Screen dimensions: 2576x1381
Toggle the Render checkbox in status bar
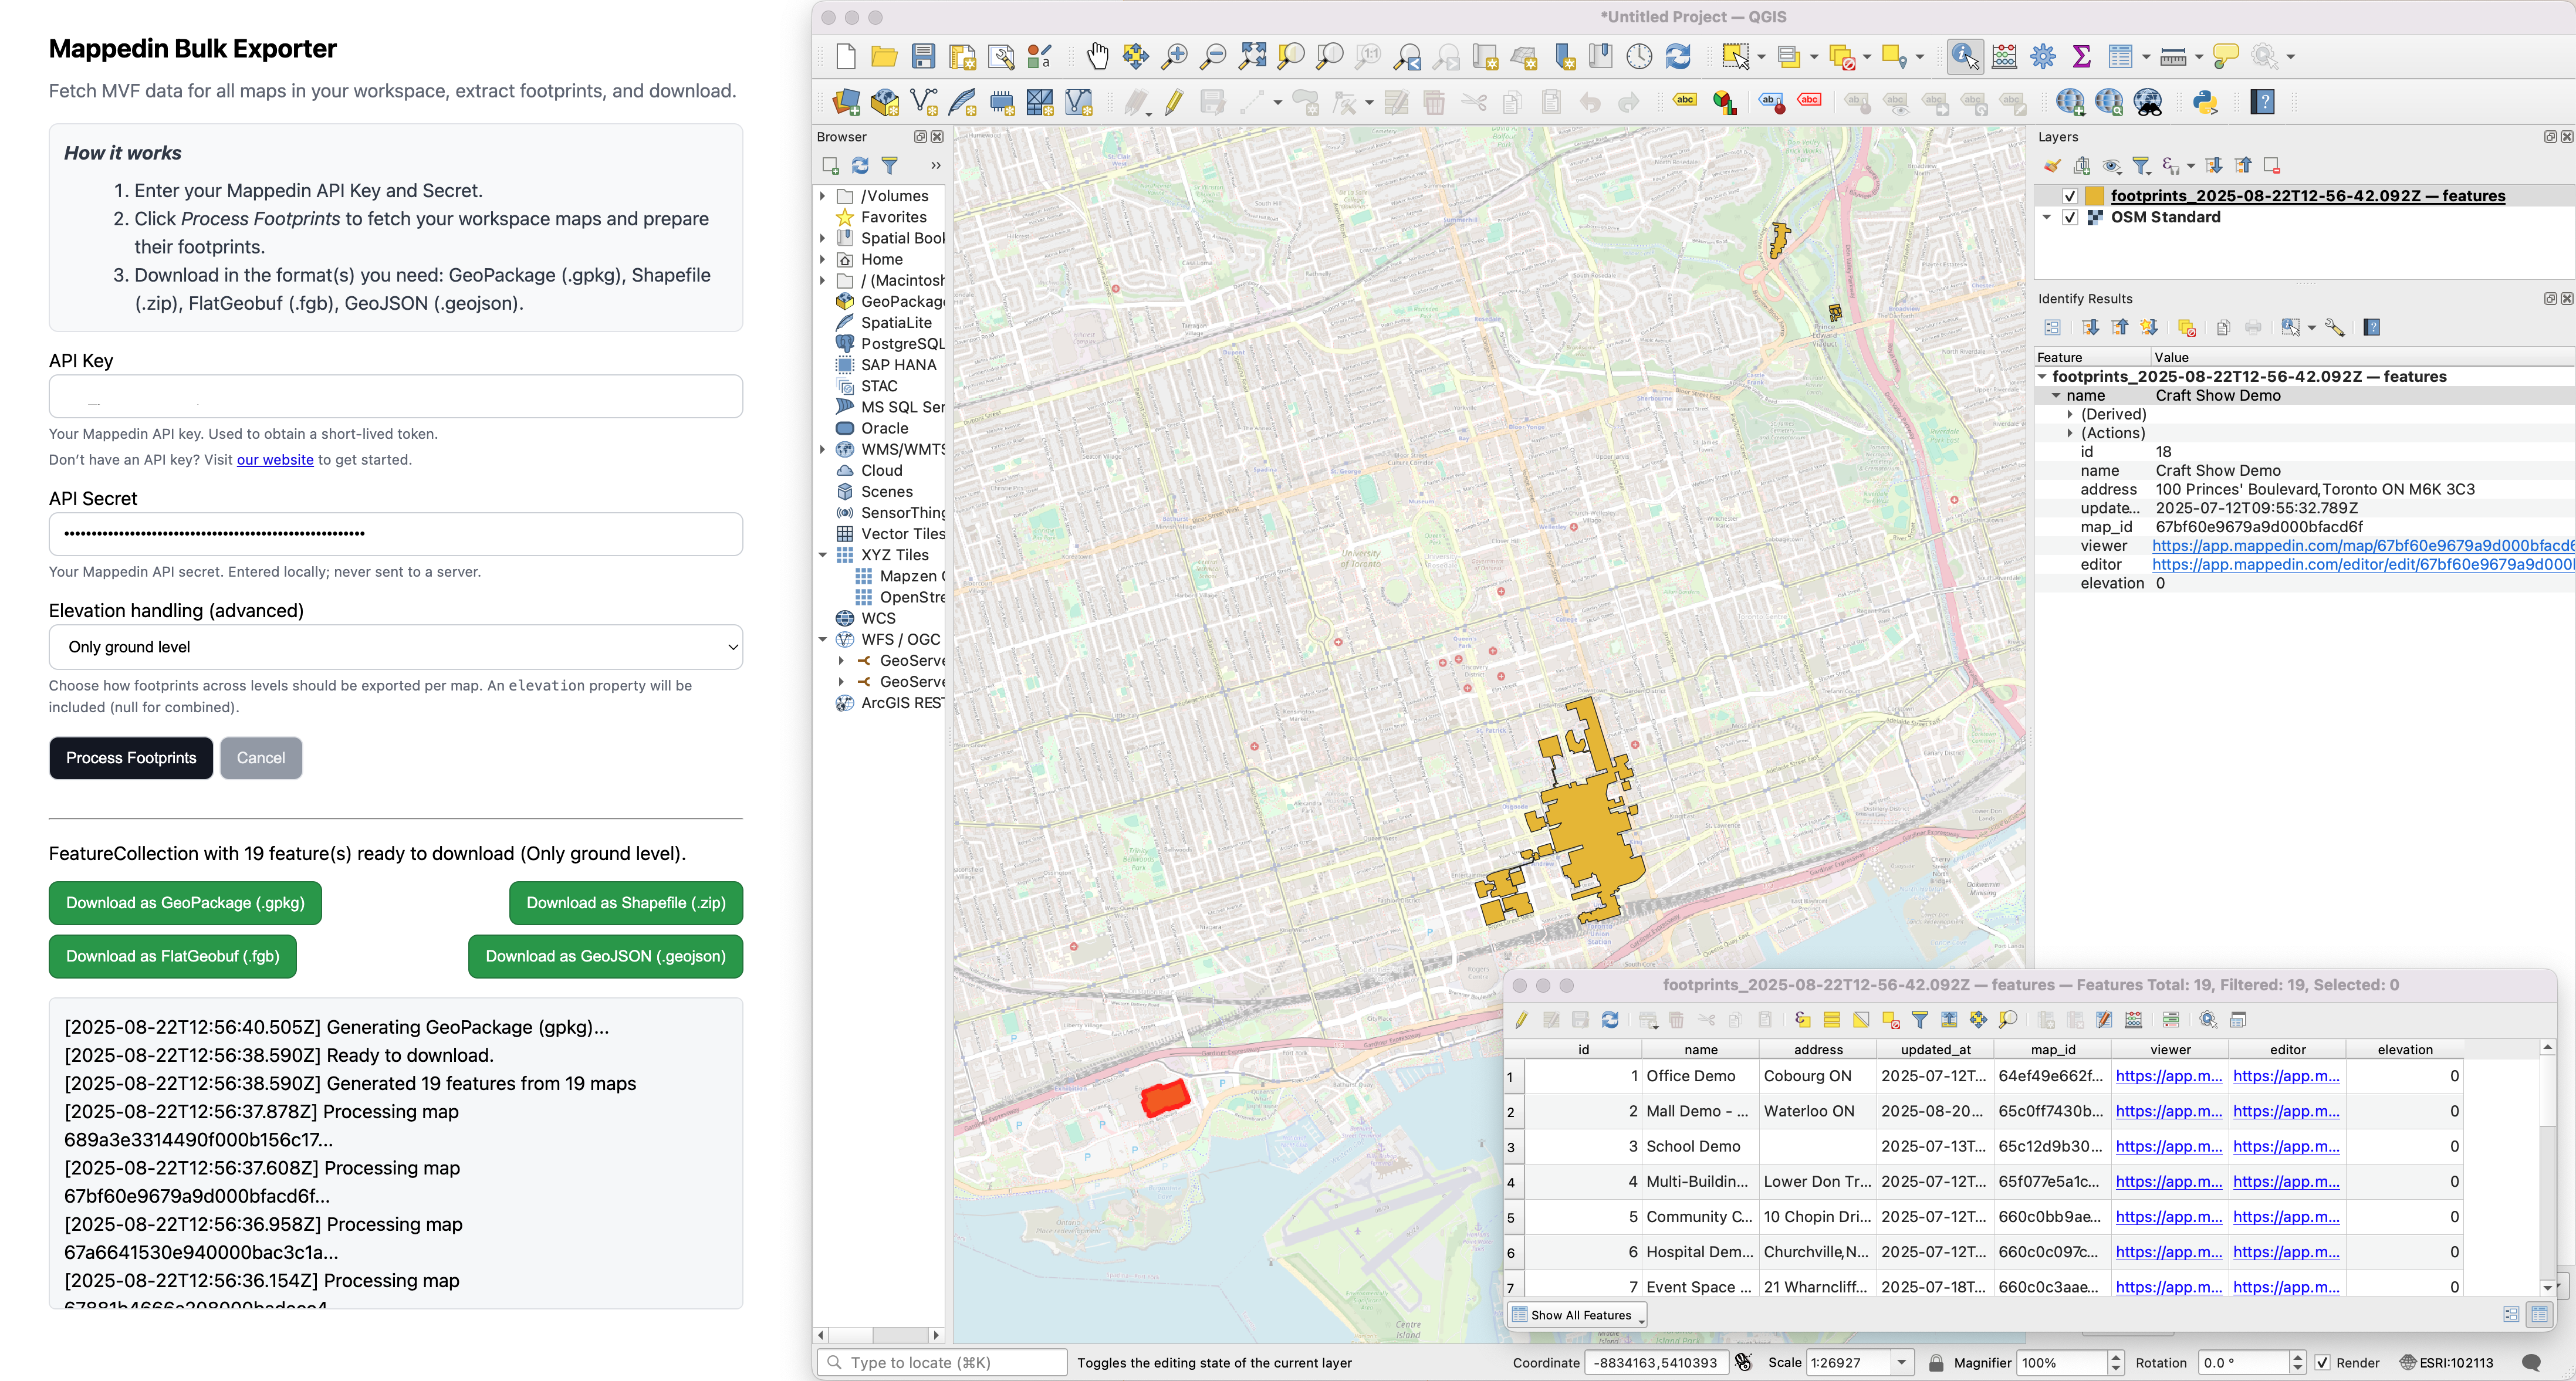click(2322, 1363)
